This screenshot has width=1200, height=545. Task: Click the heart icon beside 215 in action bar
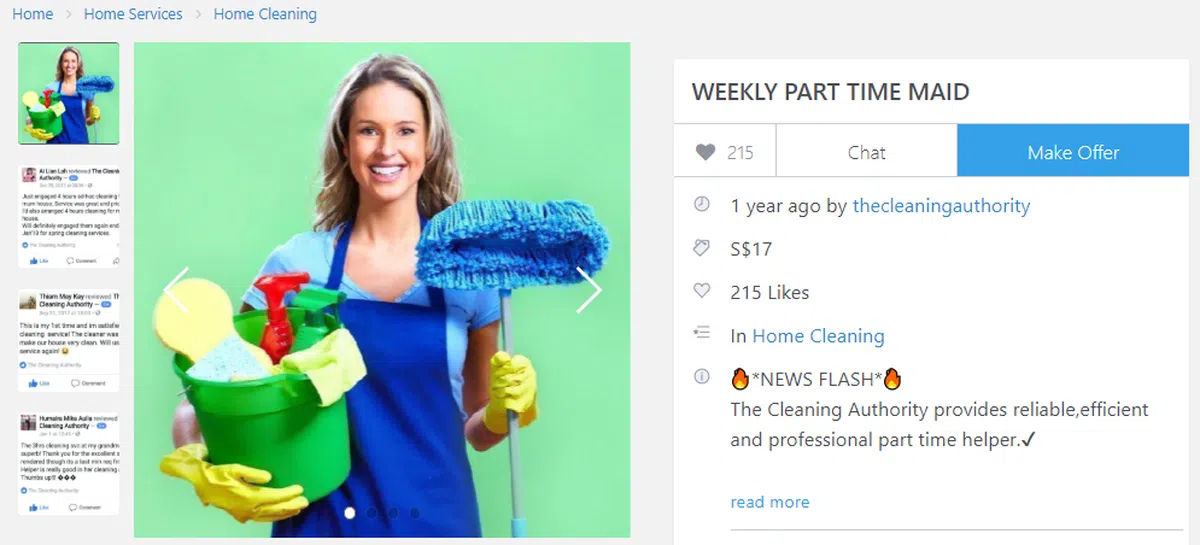click(x=706, y=152)
